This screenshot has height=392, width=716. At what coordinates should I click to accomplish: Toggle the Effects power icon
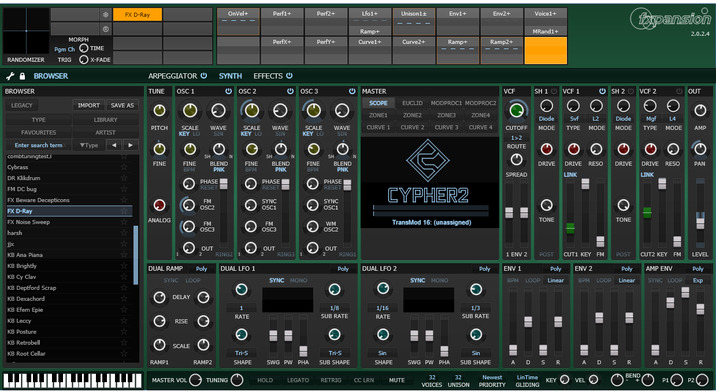[x=289, y=76]
